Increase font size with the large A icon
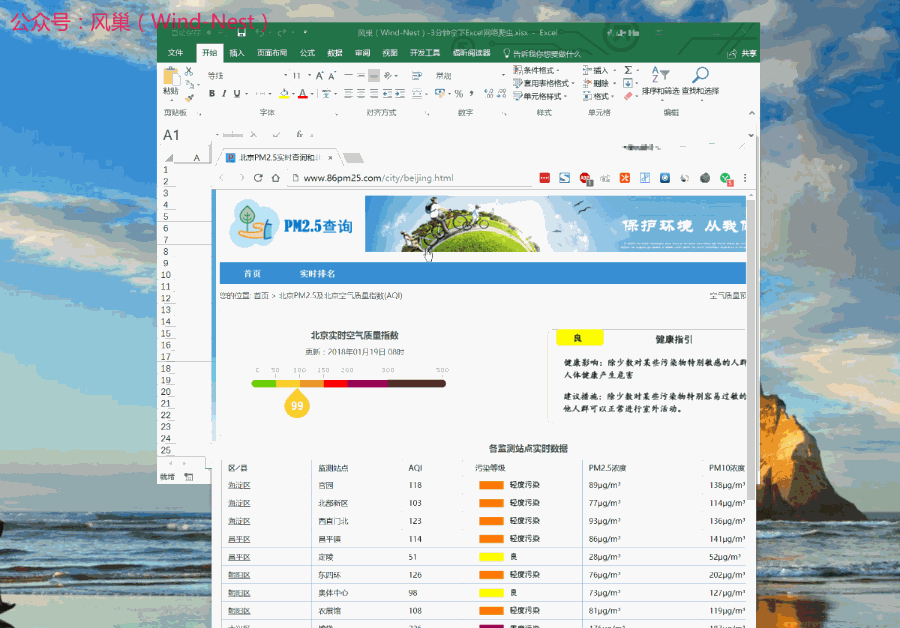900x628 pixels. pyautogui.click(x=320, y=76)
